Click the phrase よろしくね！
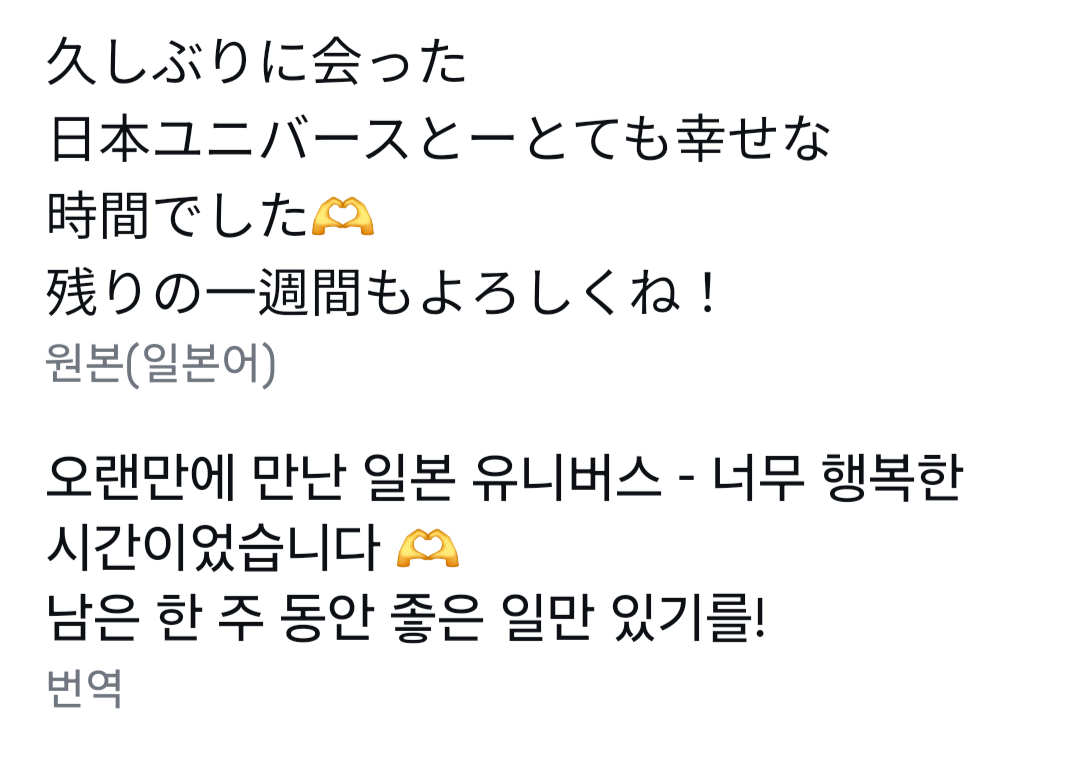 click(570, 293)
